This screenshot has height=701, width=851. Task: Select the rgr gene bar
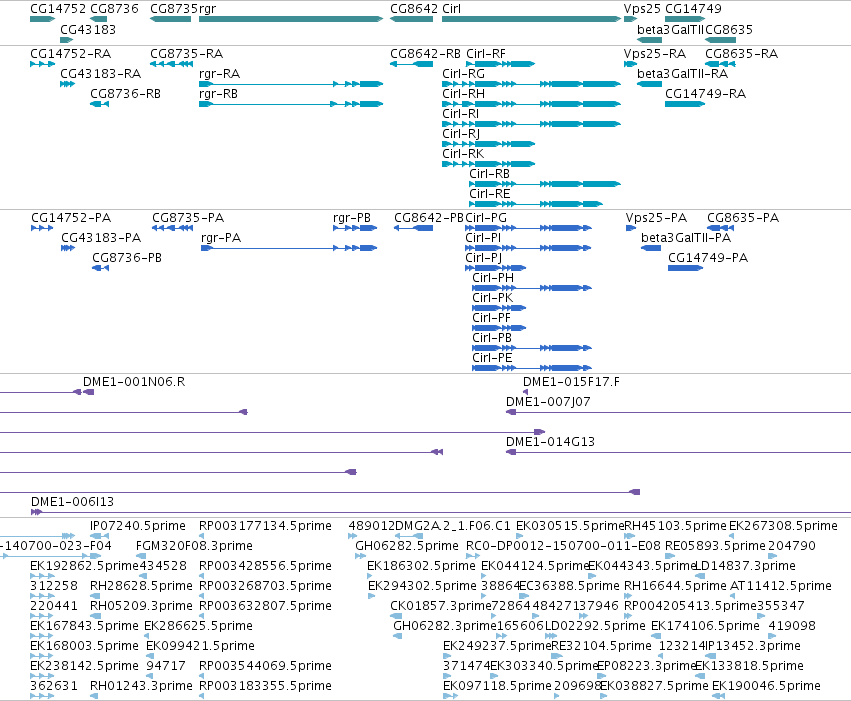[x=291, y=20]
